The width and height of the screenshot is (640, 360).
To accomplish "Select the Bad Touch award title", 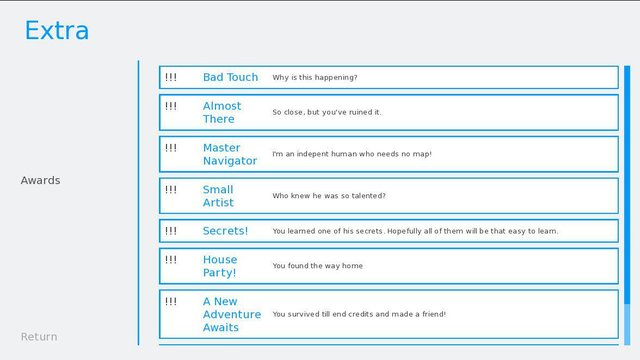I will click(230, 77).
